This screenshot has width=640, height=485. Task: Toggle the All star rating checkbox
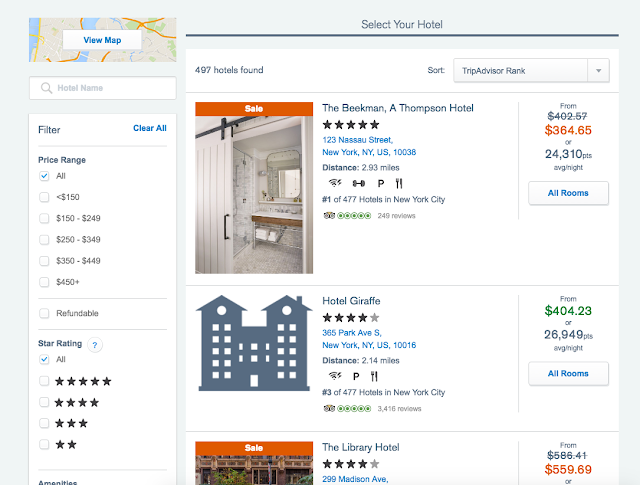click(x=44, y=359)
